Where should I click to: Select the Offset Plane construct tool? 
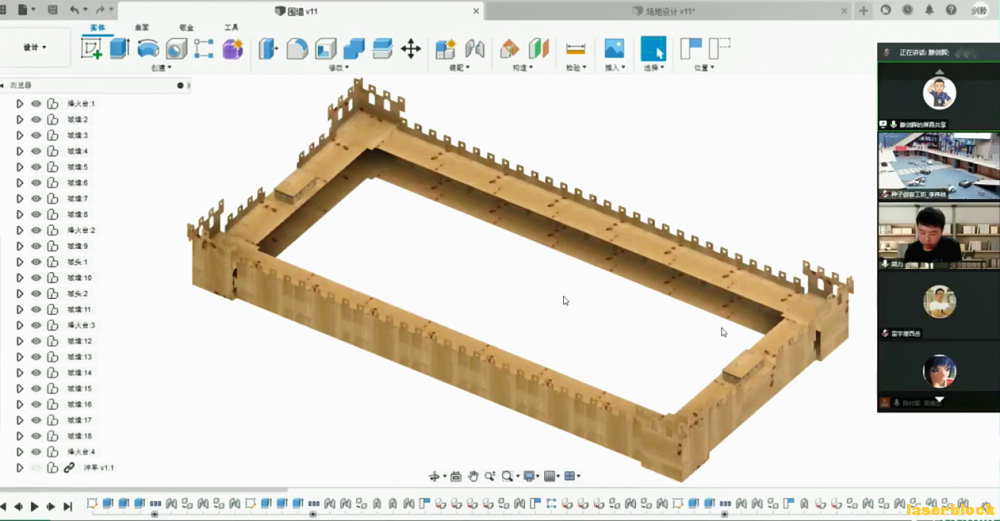[510, 49]
